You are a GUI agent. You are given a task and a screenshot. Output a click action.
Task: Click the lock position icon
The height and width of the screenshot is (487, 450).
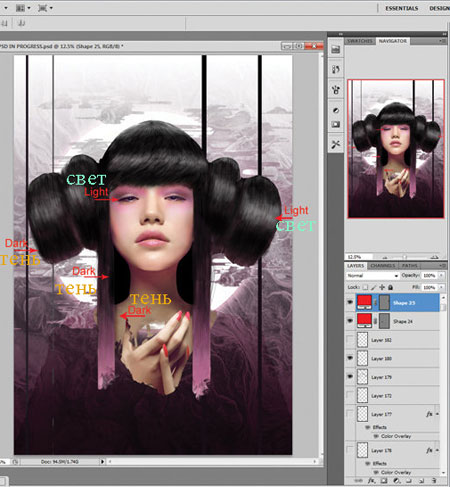(x=382, y=287)
